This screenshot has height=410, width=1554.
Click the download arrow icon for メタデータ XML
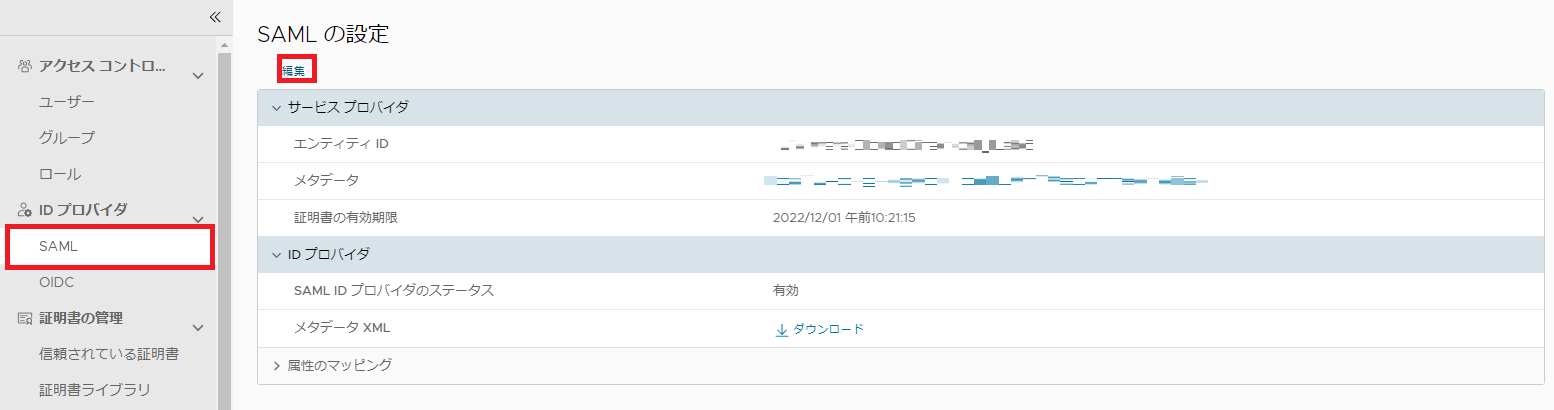coord(782,329)
